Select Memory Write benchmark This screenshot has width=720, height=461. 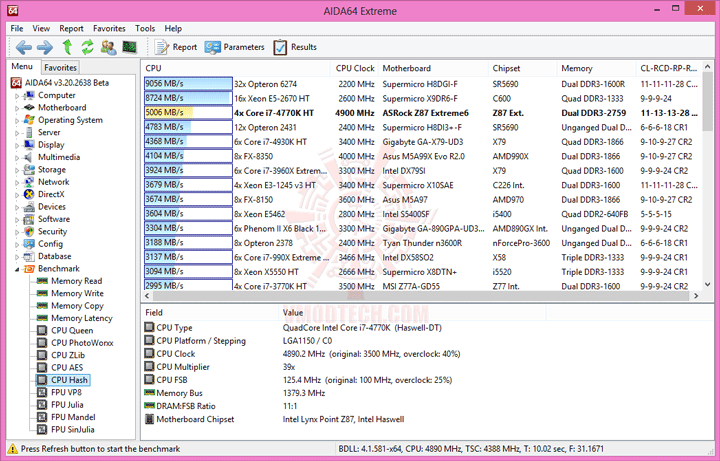77,293
